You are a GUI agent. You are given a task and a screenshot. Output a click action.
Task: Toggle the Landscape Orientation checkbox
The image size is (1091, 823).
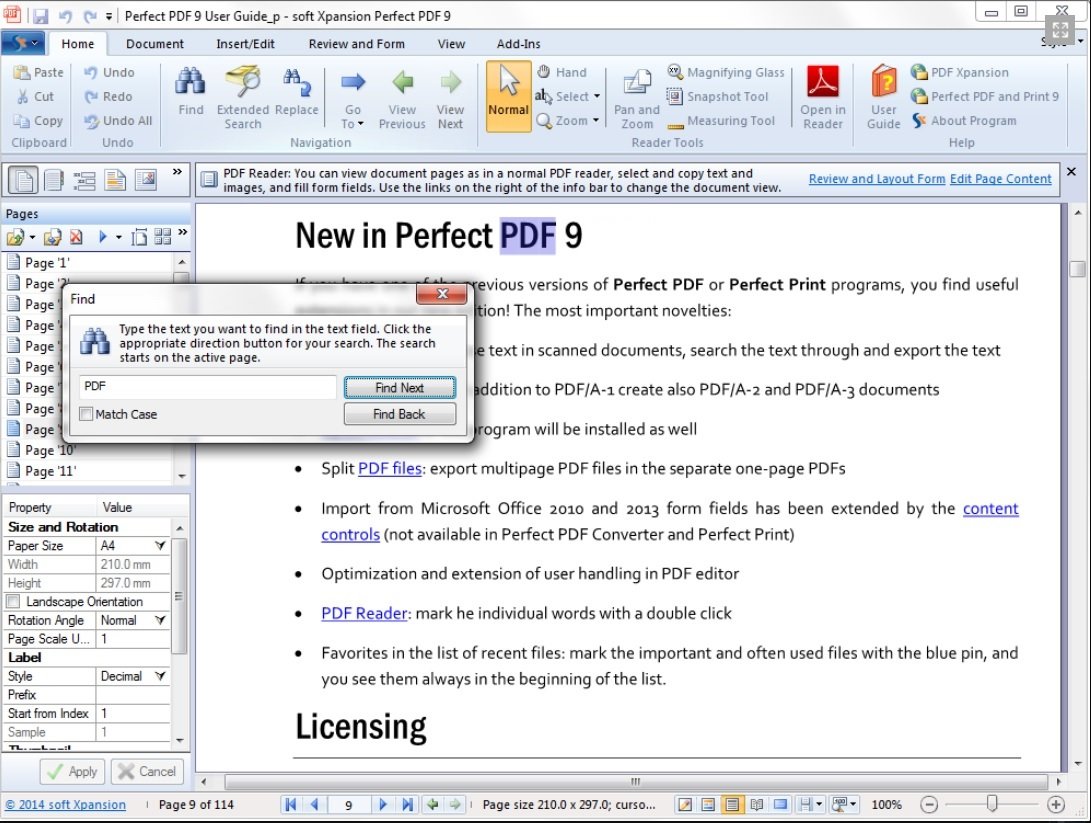pyautogui.click(x=14, y=602)
